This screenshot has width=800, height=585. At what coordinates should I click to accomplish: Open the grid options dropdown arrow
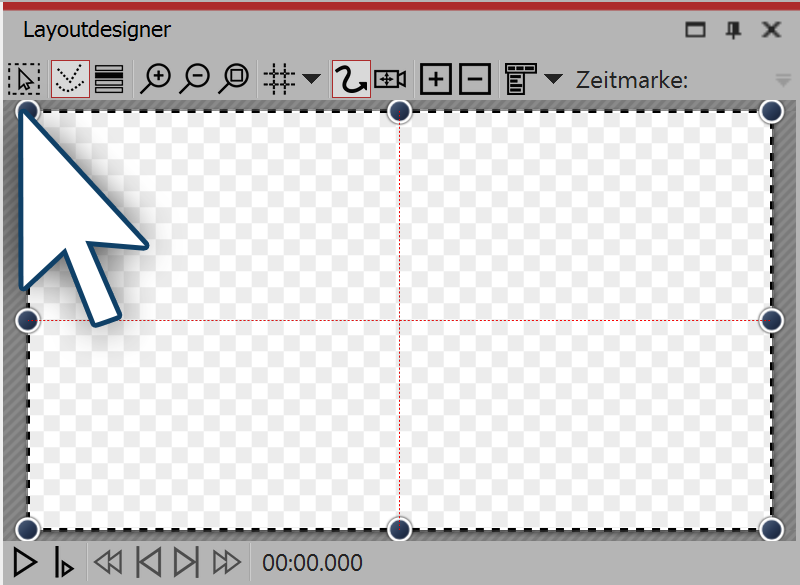311,78
